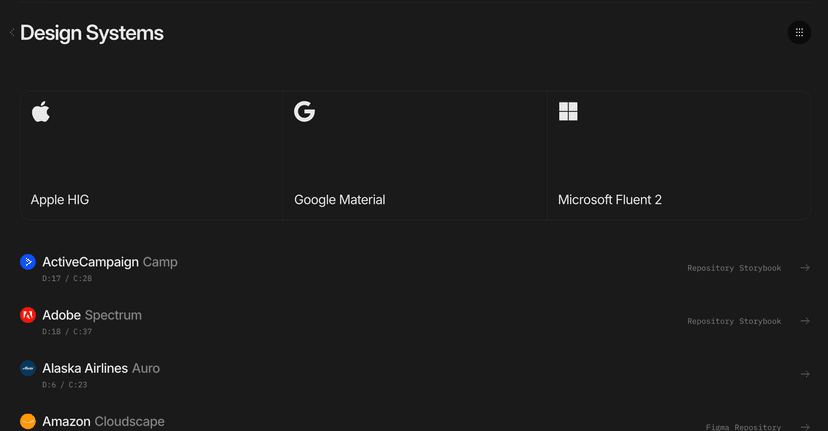Open Storybook link for Adobe Spectrum
The height and width of the screenshot is (431, 828).
pos(760,321)
